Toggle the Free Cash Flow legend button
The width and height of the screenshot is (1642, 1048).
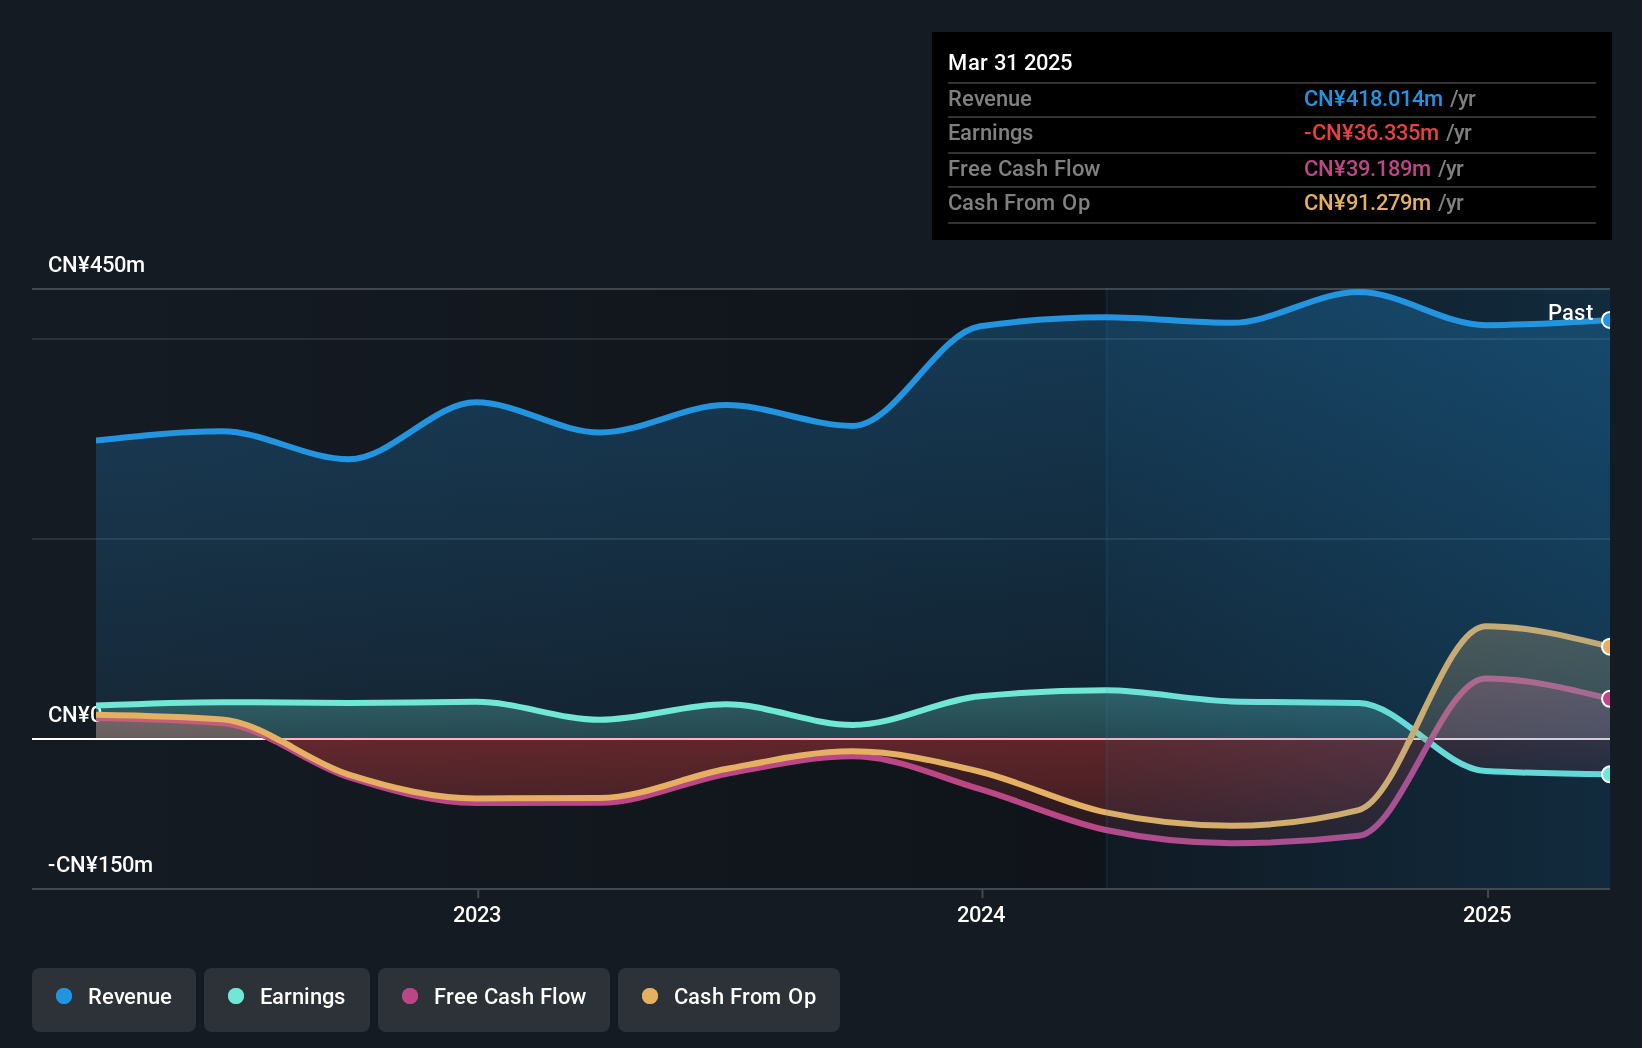click(x=494, y=999)
